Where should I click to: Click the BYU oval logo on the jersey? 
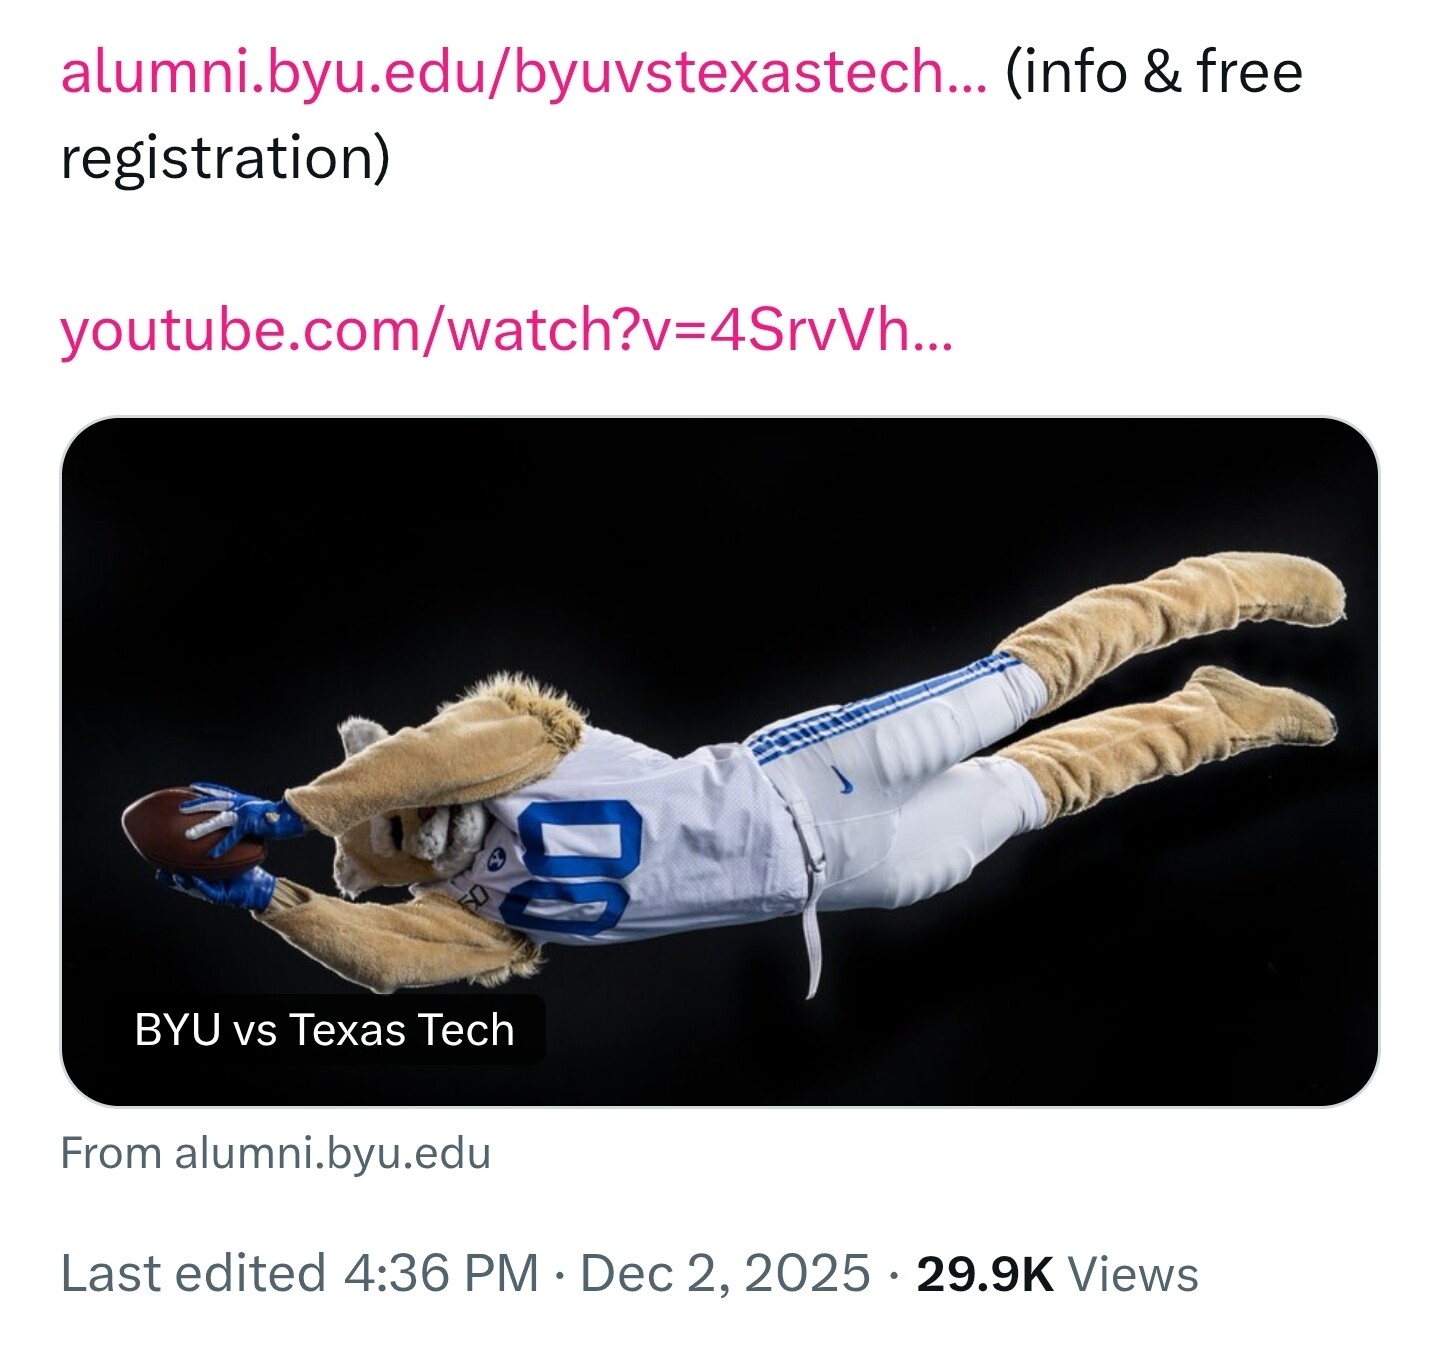point(494,857)
